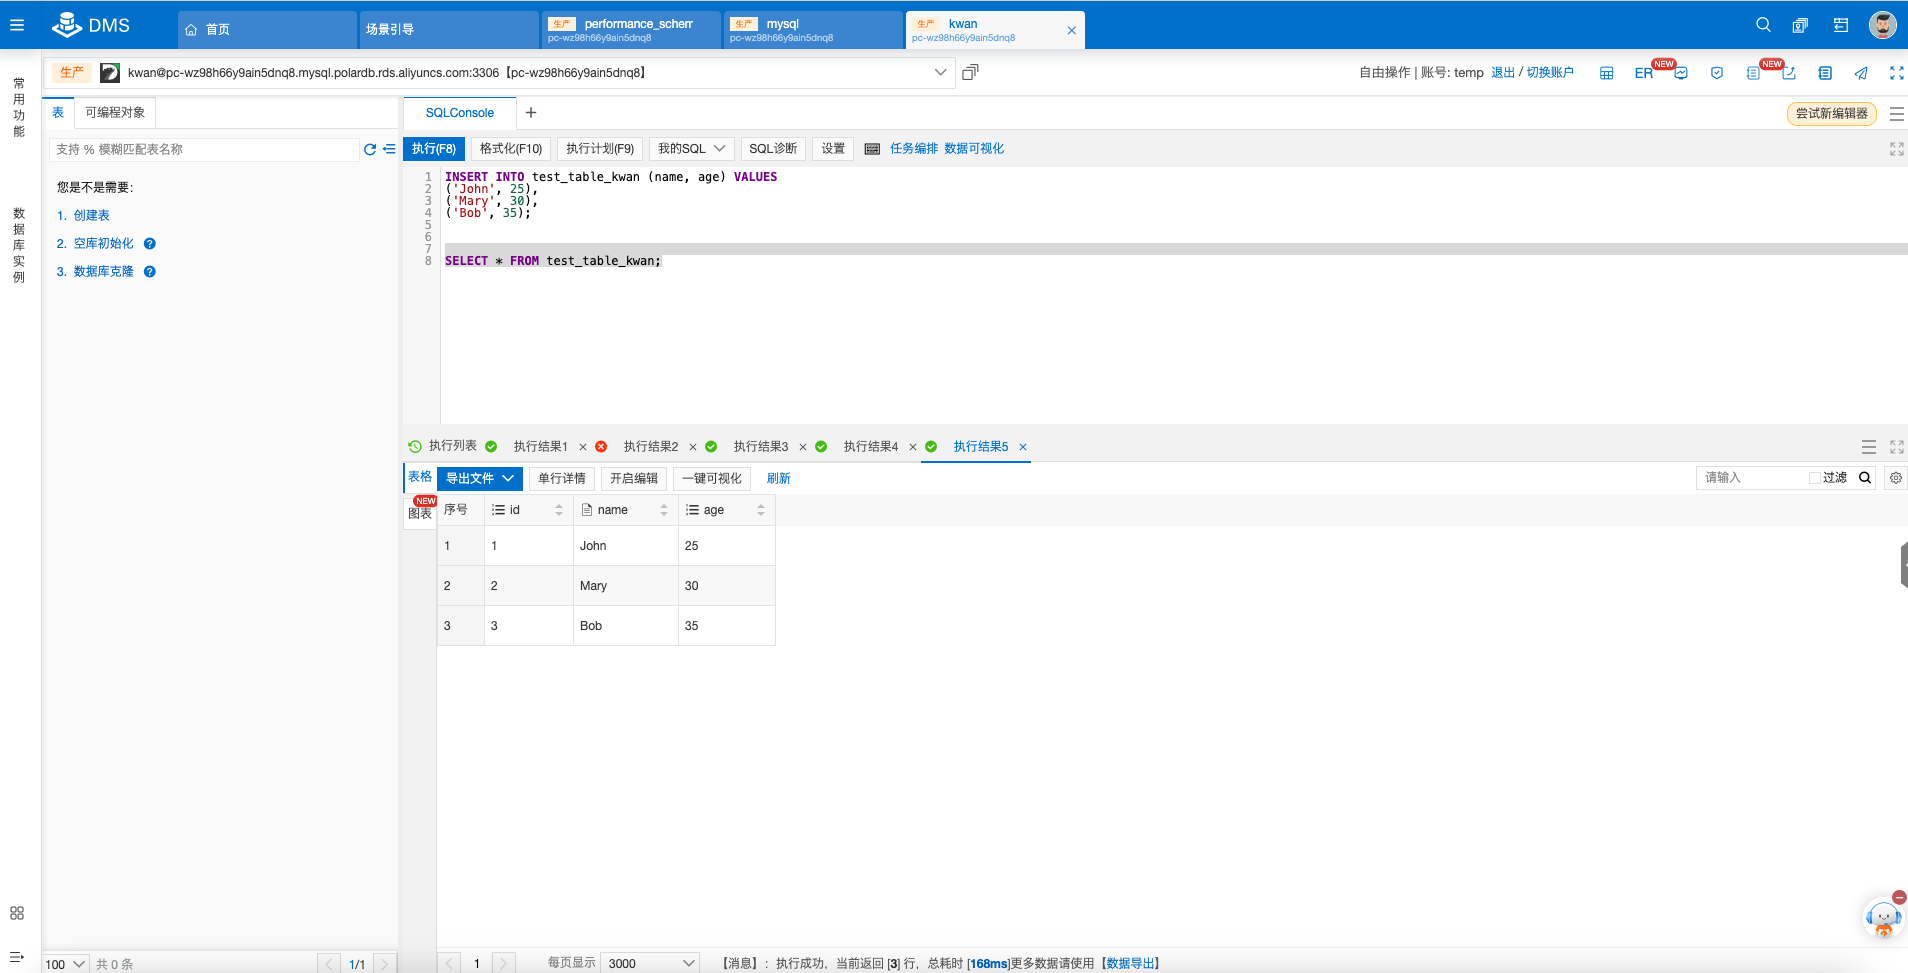Click the export share icon with NEW badge
The image size is (1908, 973).
(1789, 73)
